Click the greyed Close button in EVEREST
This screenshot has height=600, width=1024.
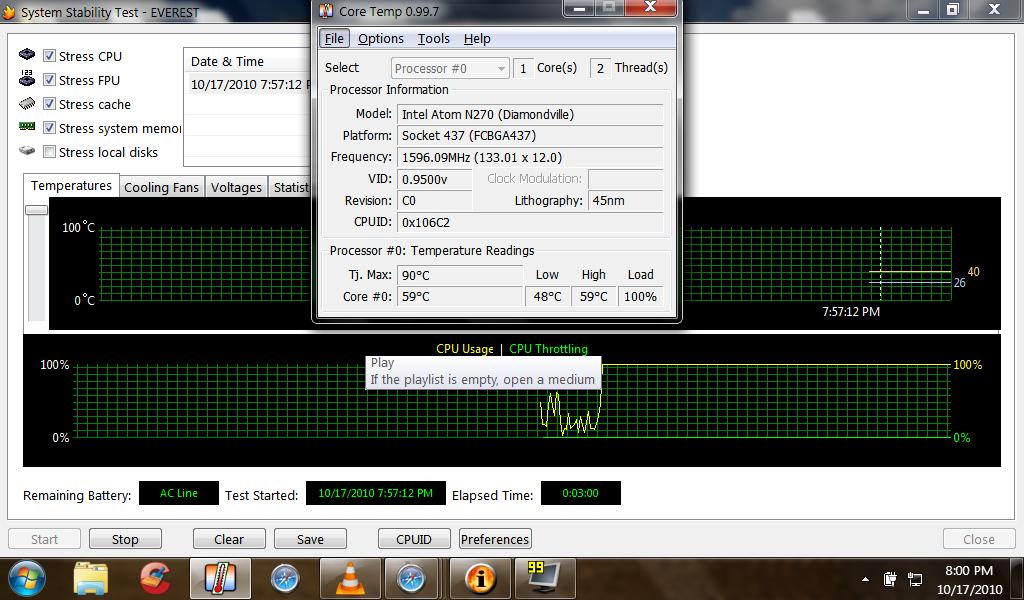979,539
